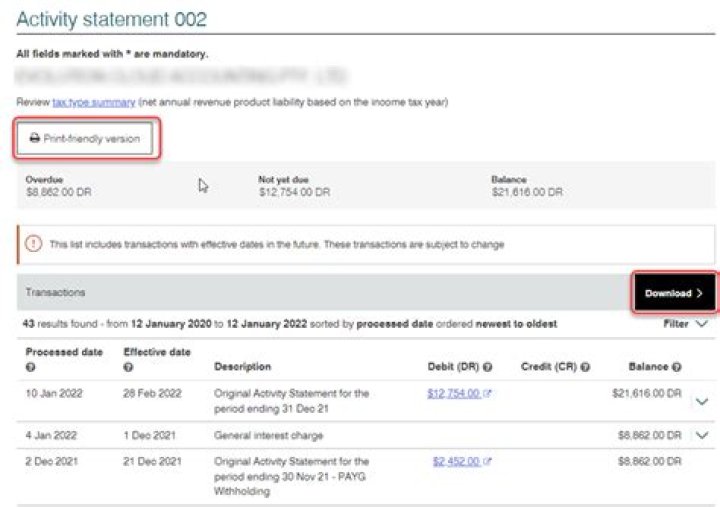Click the Effective date help icon
This screenshot has height=507, width=720.
pyautogui.click(x=128, y=367)
